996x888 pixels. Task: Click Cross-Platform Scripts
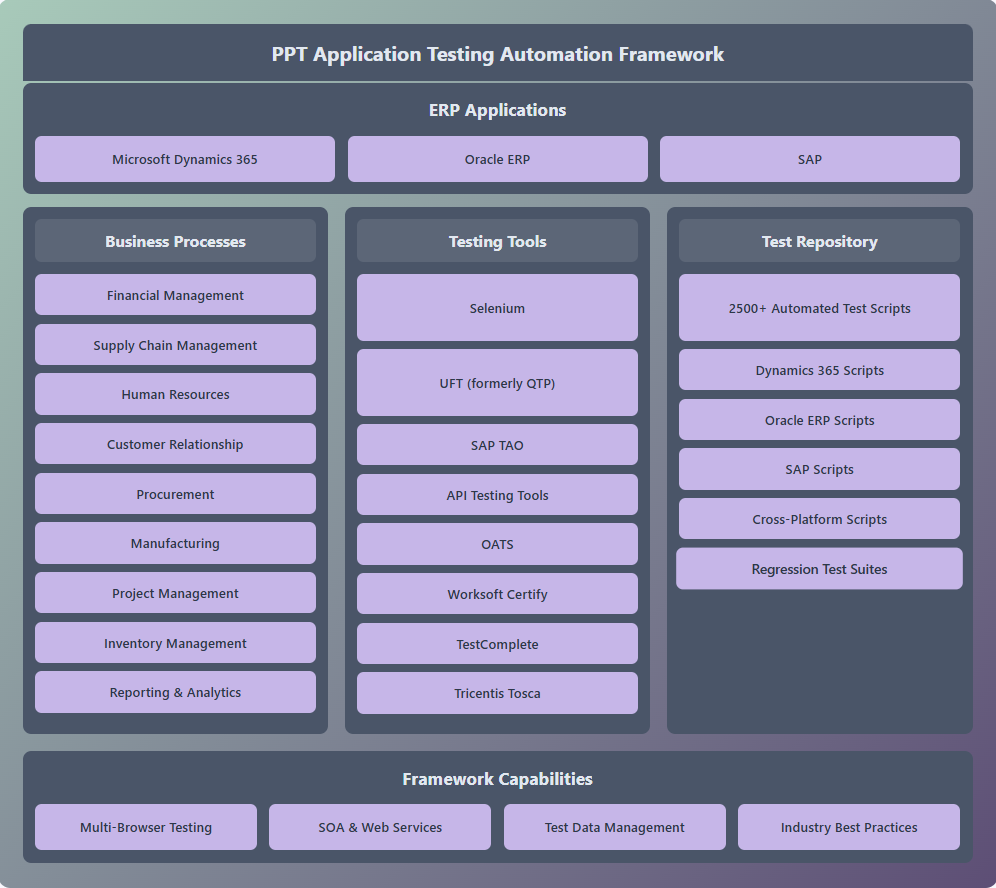[819, 519]
